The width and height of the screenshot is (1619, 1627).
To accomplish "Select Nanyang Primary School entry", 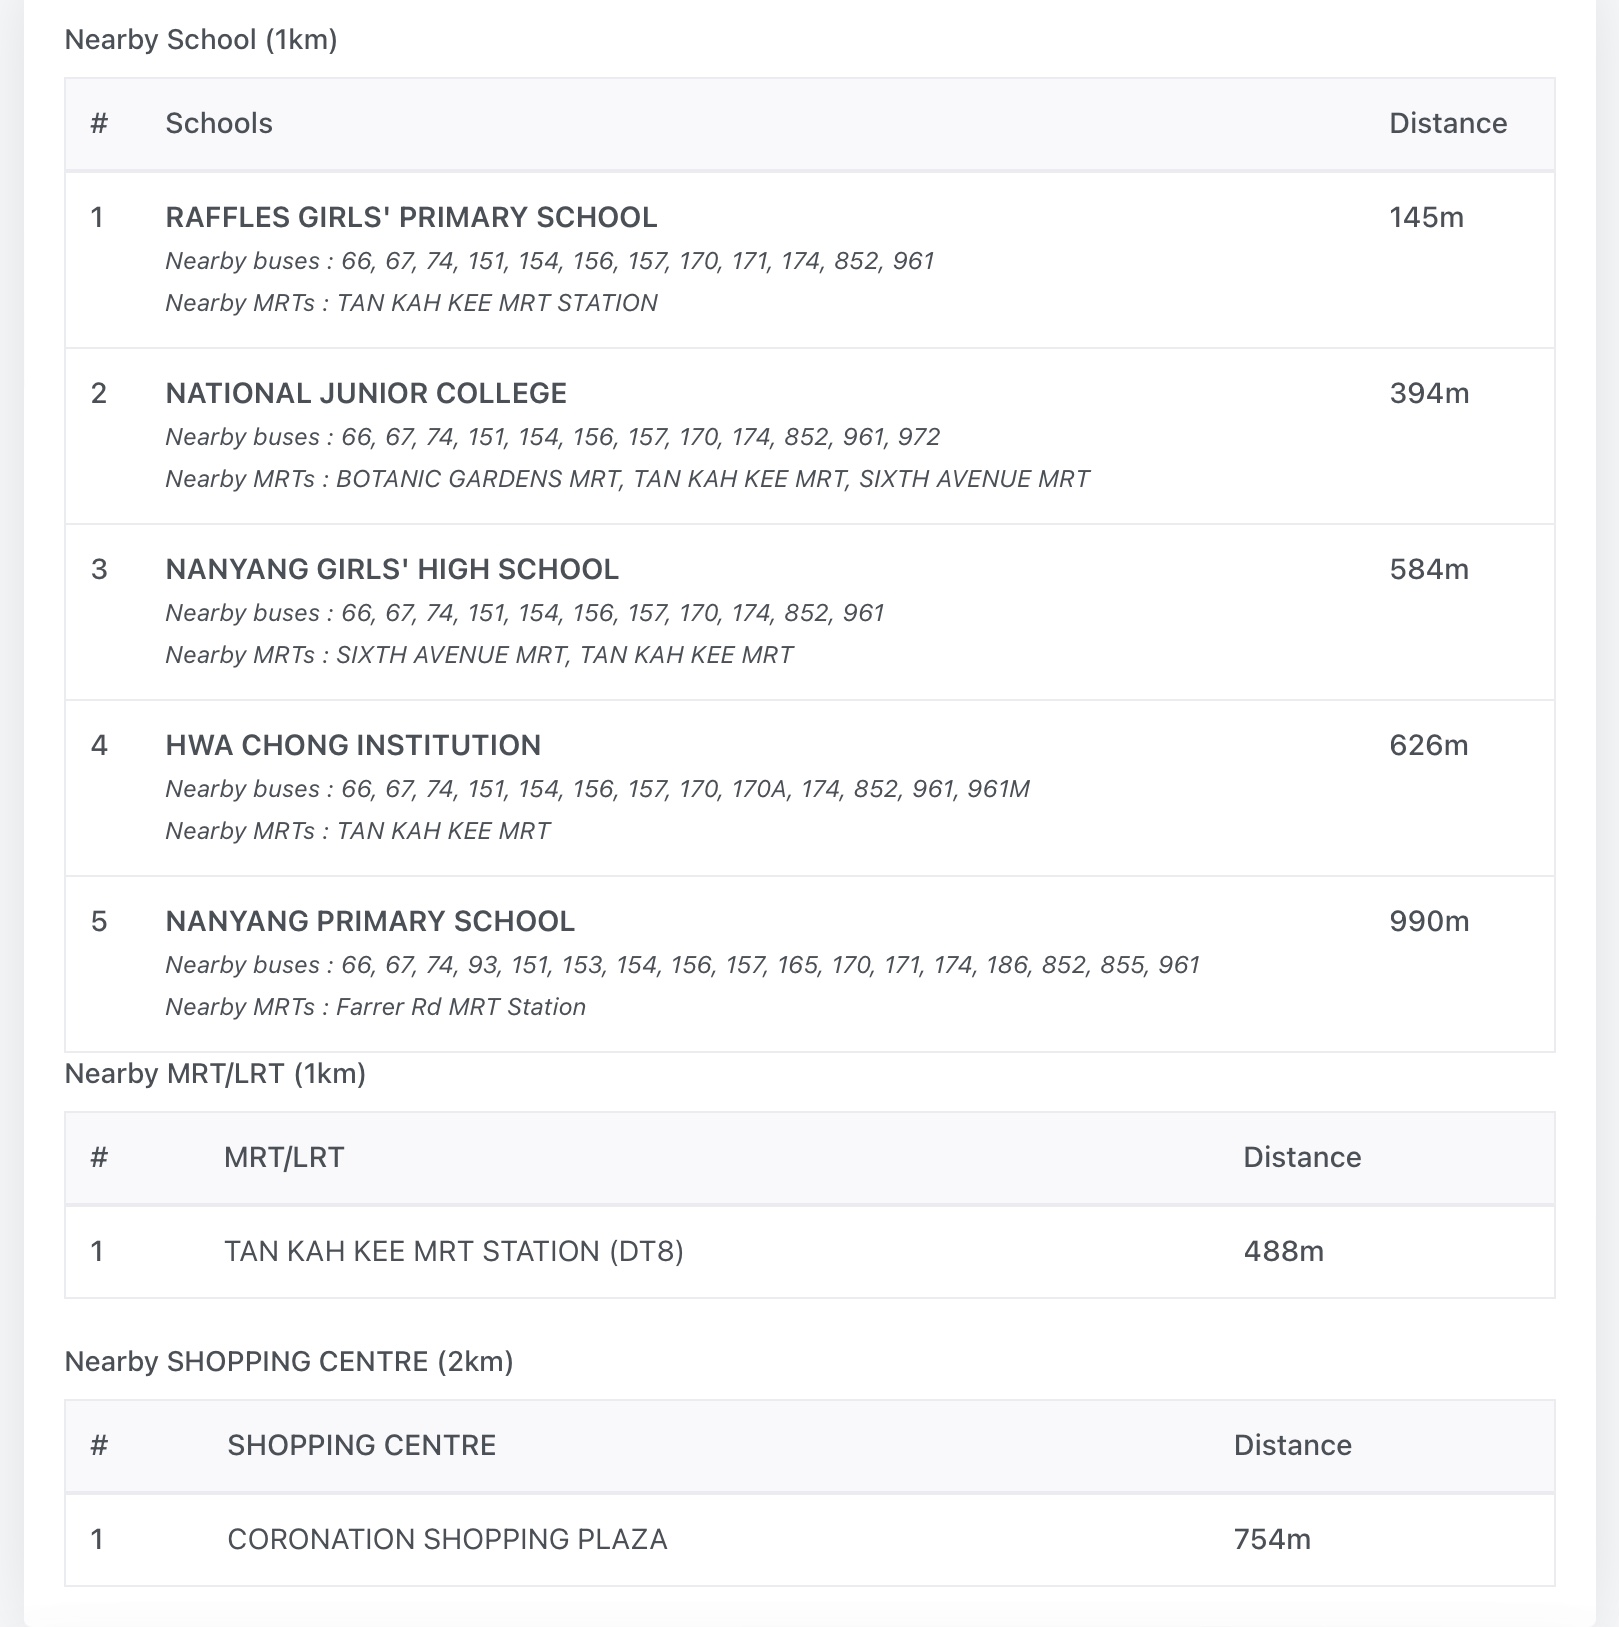I will [x=370, y=921].
